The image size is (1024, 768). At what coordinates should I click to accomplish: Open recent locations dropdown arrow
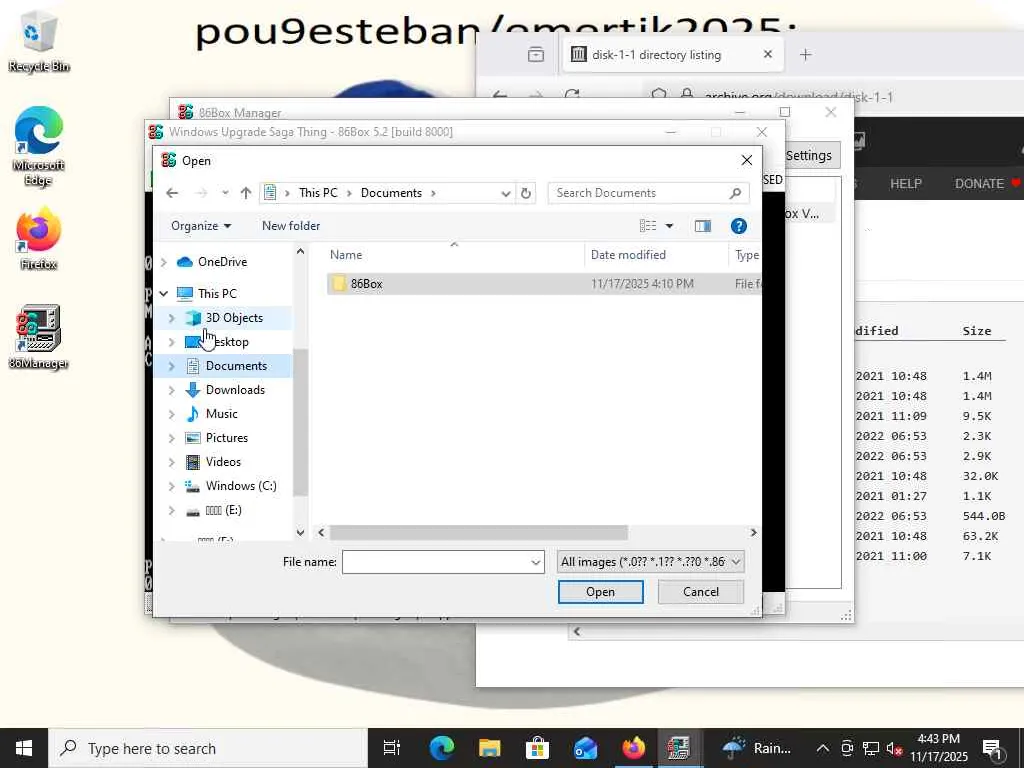(x=225, y=193)
